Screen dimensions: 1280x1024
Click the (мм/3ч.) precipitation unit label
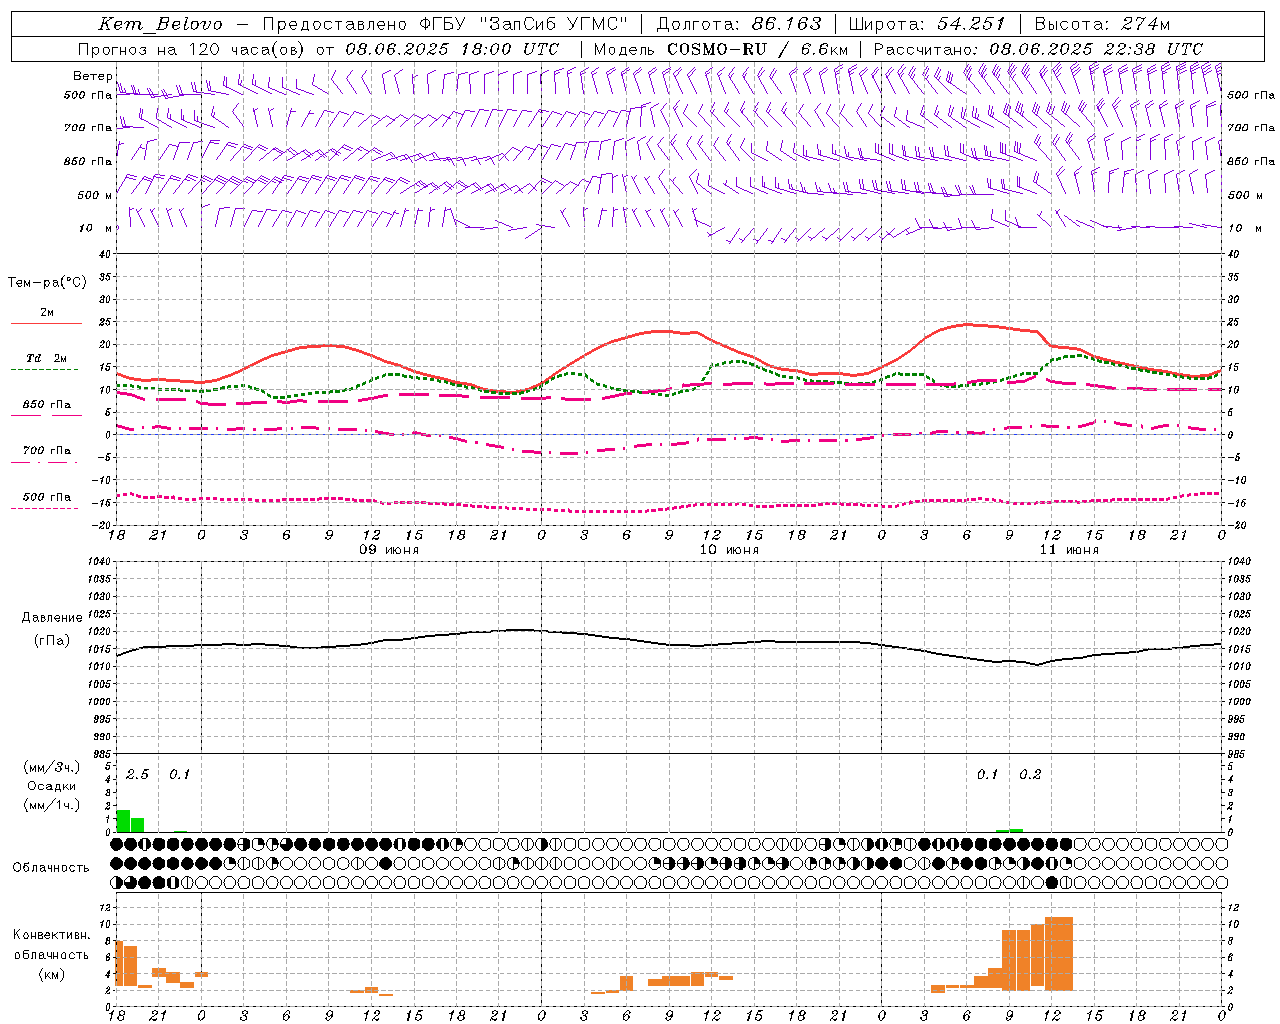point(52,767)
